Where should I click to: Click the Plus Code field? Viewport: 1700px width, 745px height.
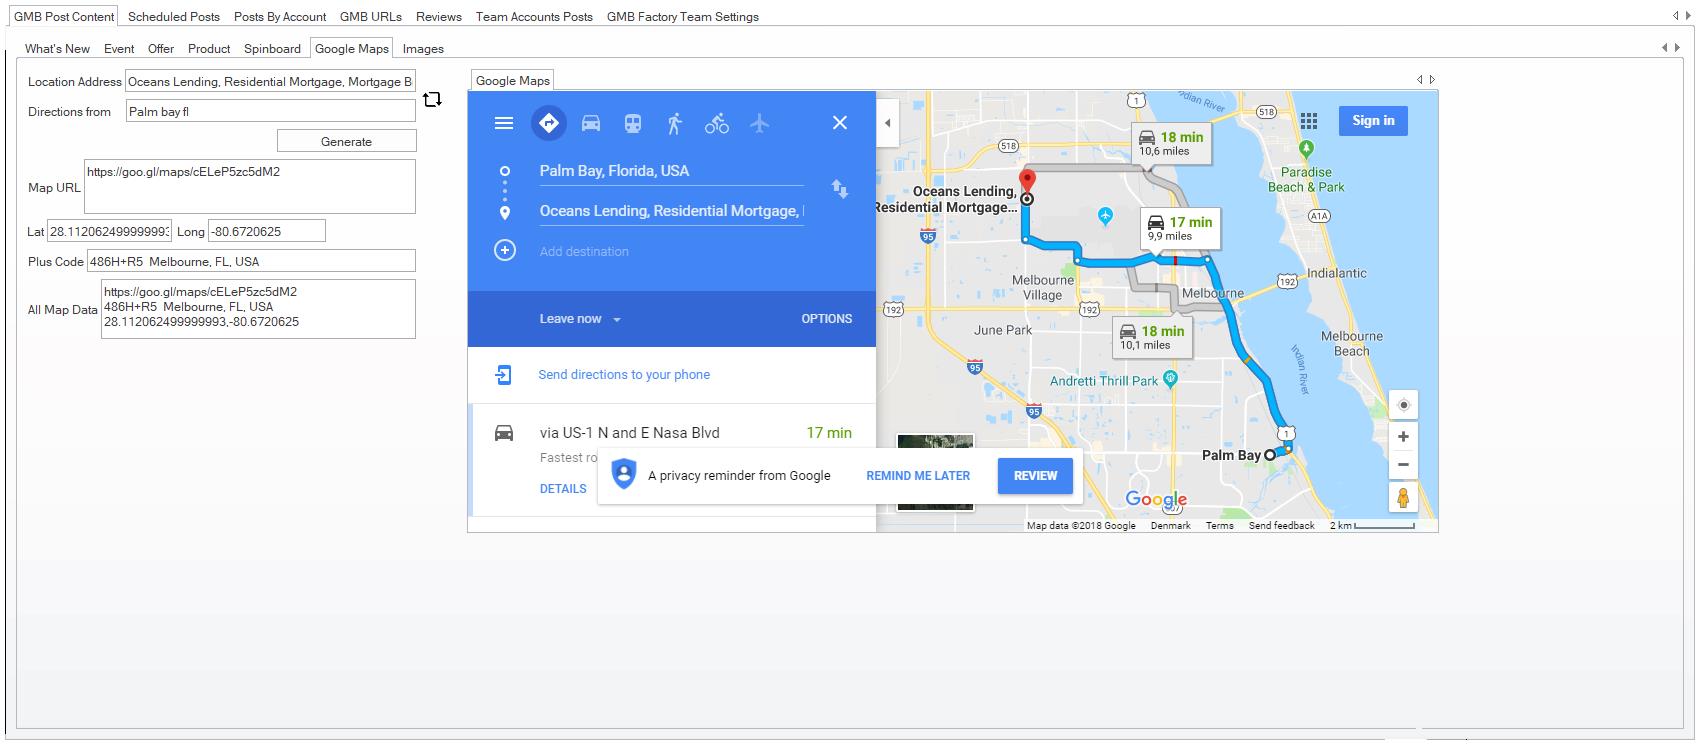(x=251, y=261)
